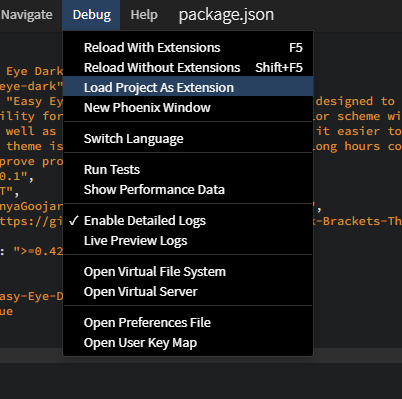402x399 pixels.
Task: Expand the Help menu
Action: [144, 15]
